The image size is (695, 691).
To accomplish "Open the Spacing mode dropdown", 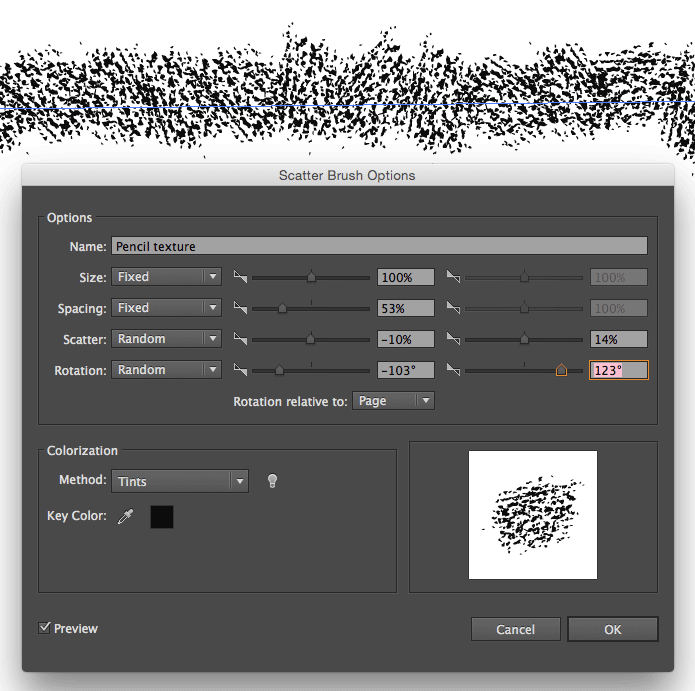I will click(166, 308).
